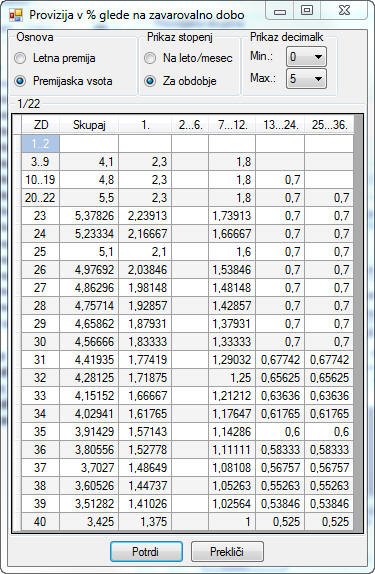Click the ZD column header
This screenshot has width=375, height=574.
click(x=41, y=125)
